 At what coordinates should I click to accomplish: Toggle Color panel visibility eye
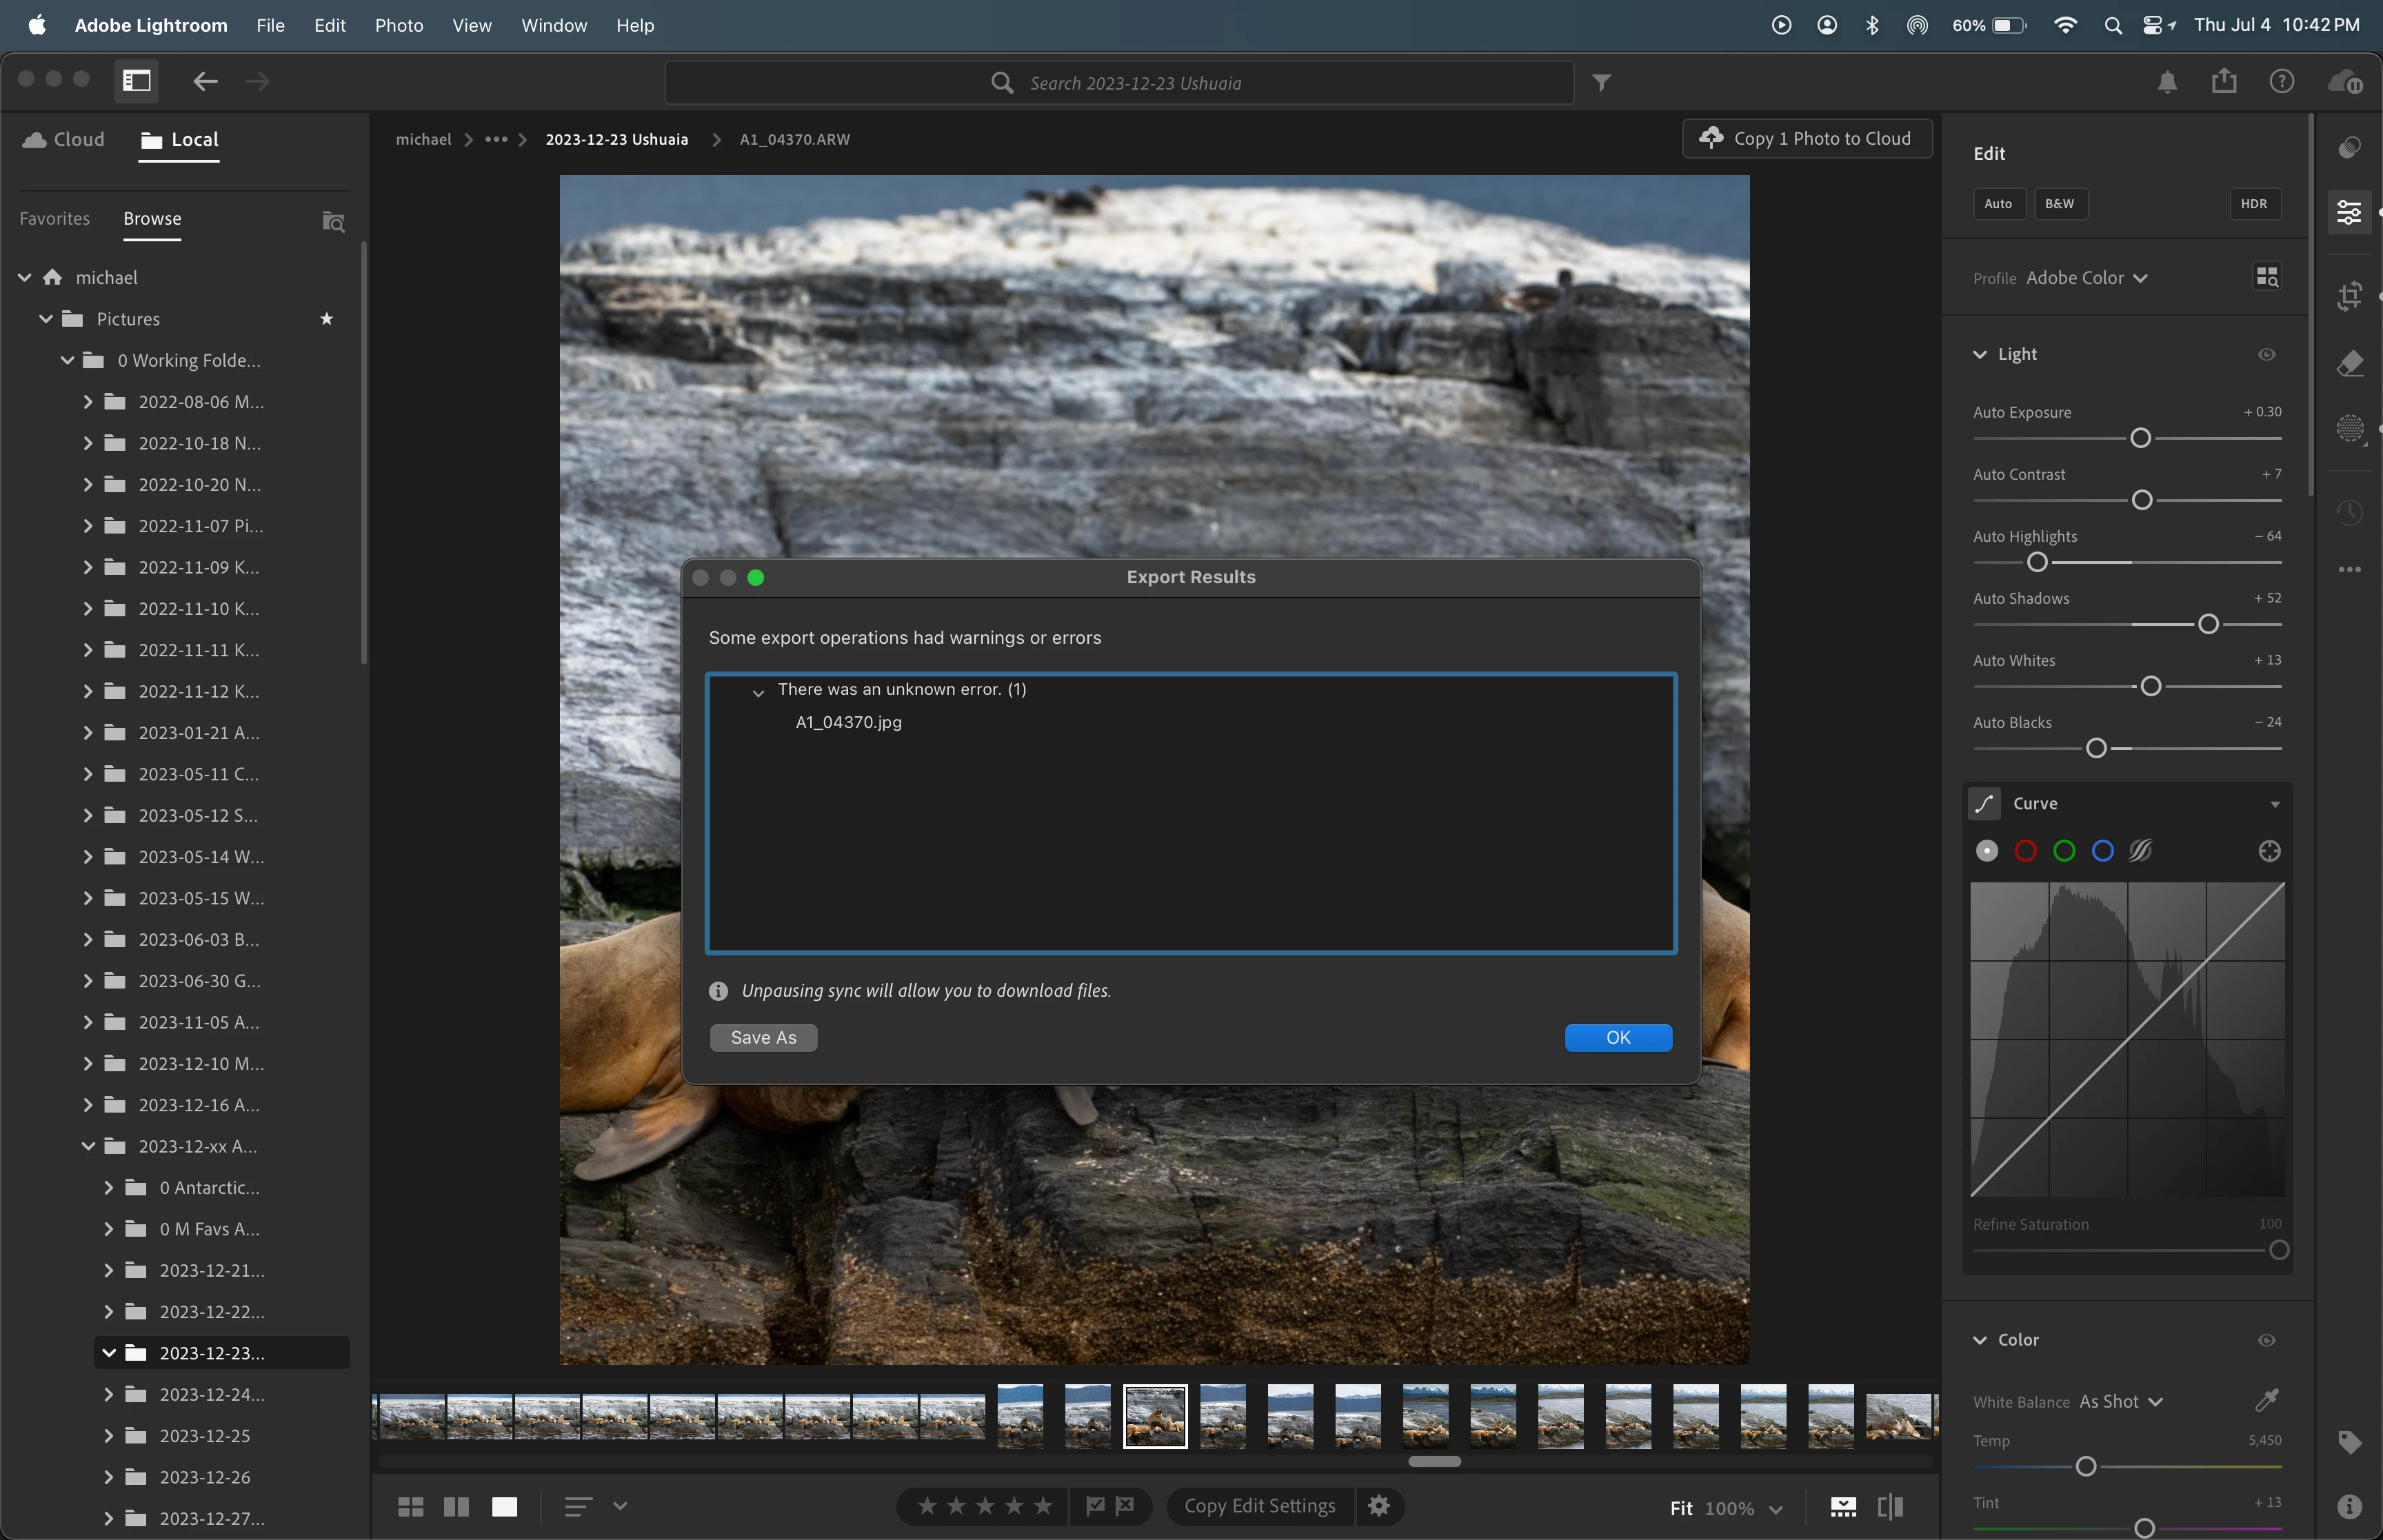point(2266,1340)
